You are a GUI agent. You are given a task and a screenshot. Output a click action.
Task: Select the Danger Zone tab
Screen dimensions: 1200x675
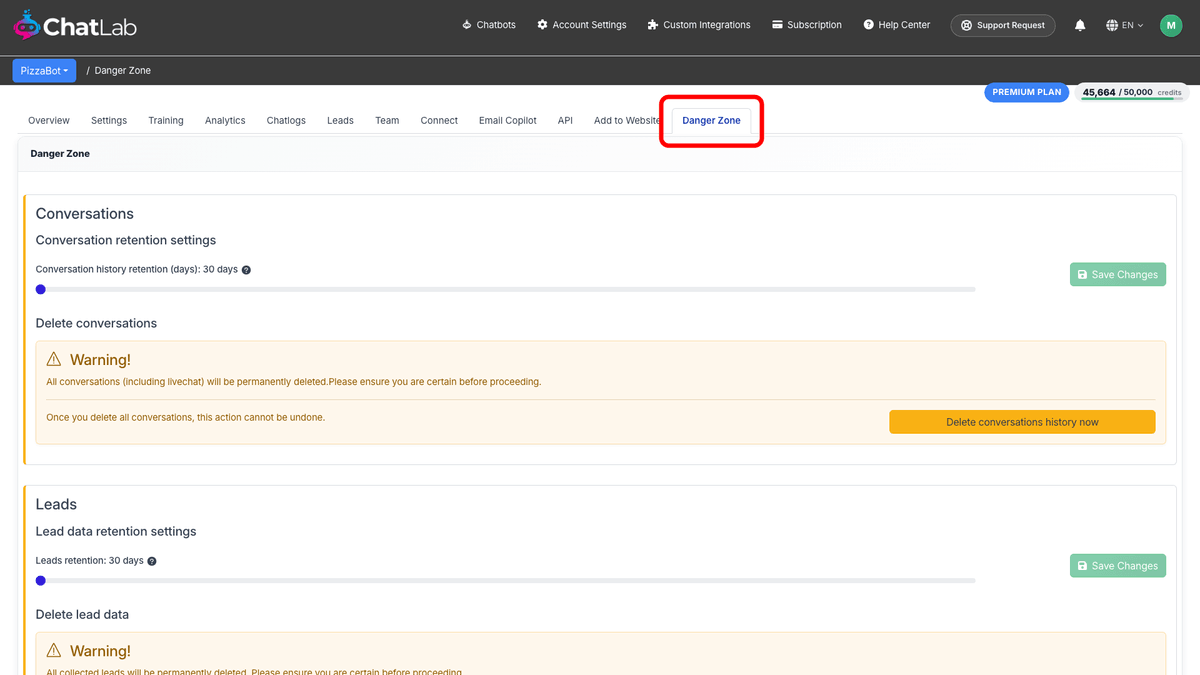(712, 120)
